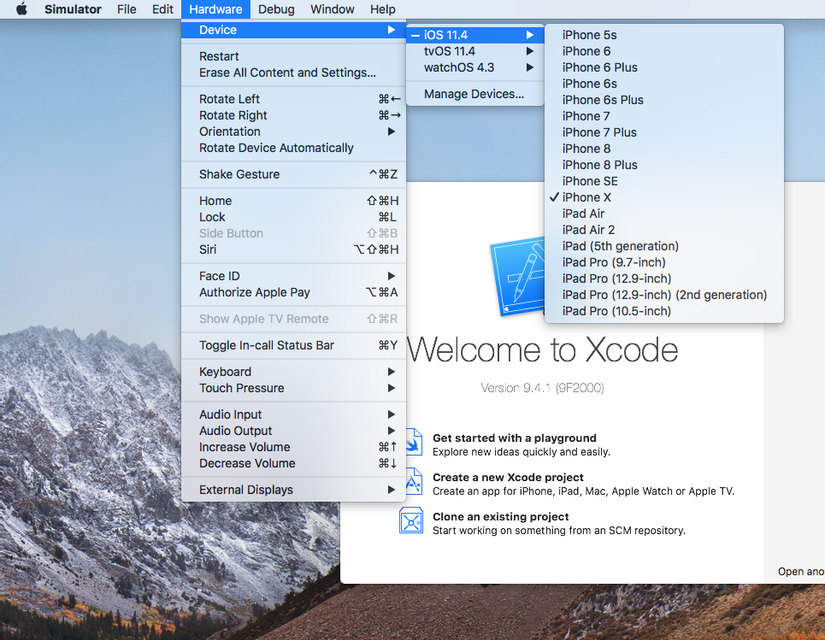This screenshot has height=640, width=825.
Task: Expand the External Displays submenu
Action: coord(294,490)
